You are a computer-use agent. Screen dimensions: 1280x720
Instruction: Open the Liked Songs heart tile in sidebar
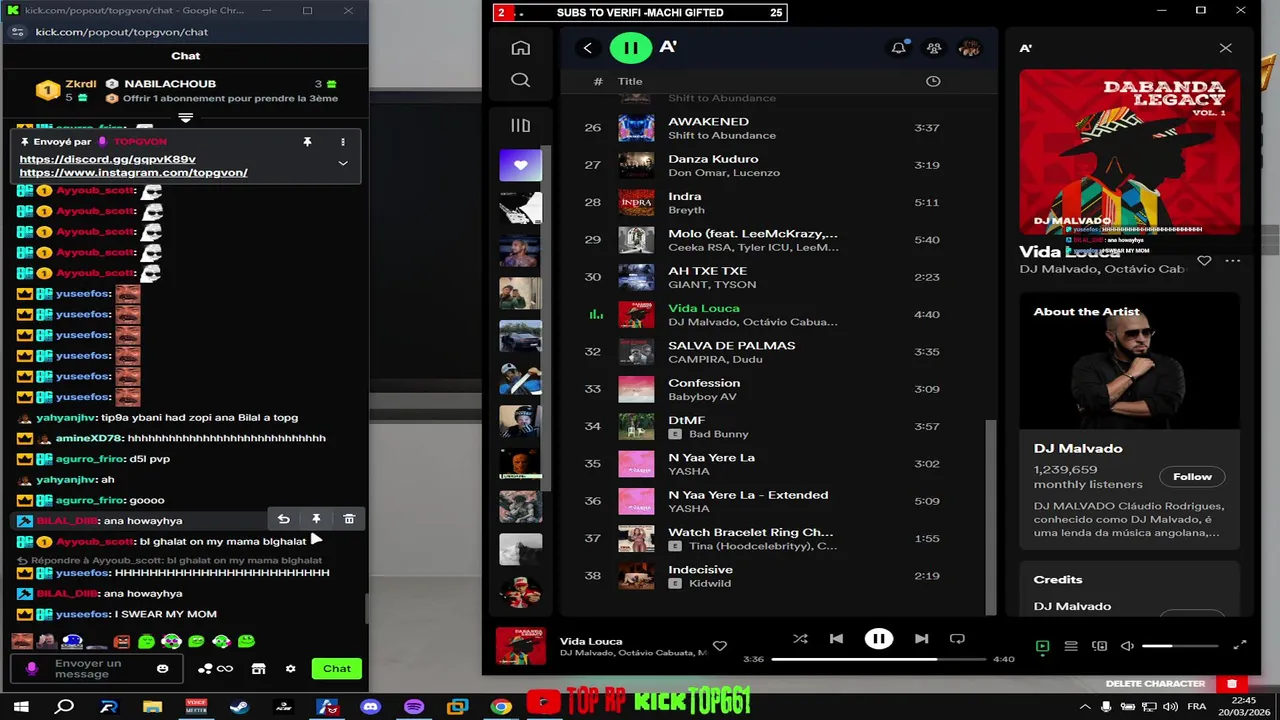point(520,165)
